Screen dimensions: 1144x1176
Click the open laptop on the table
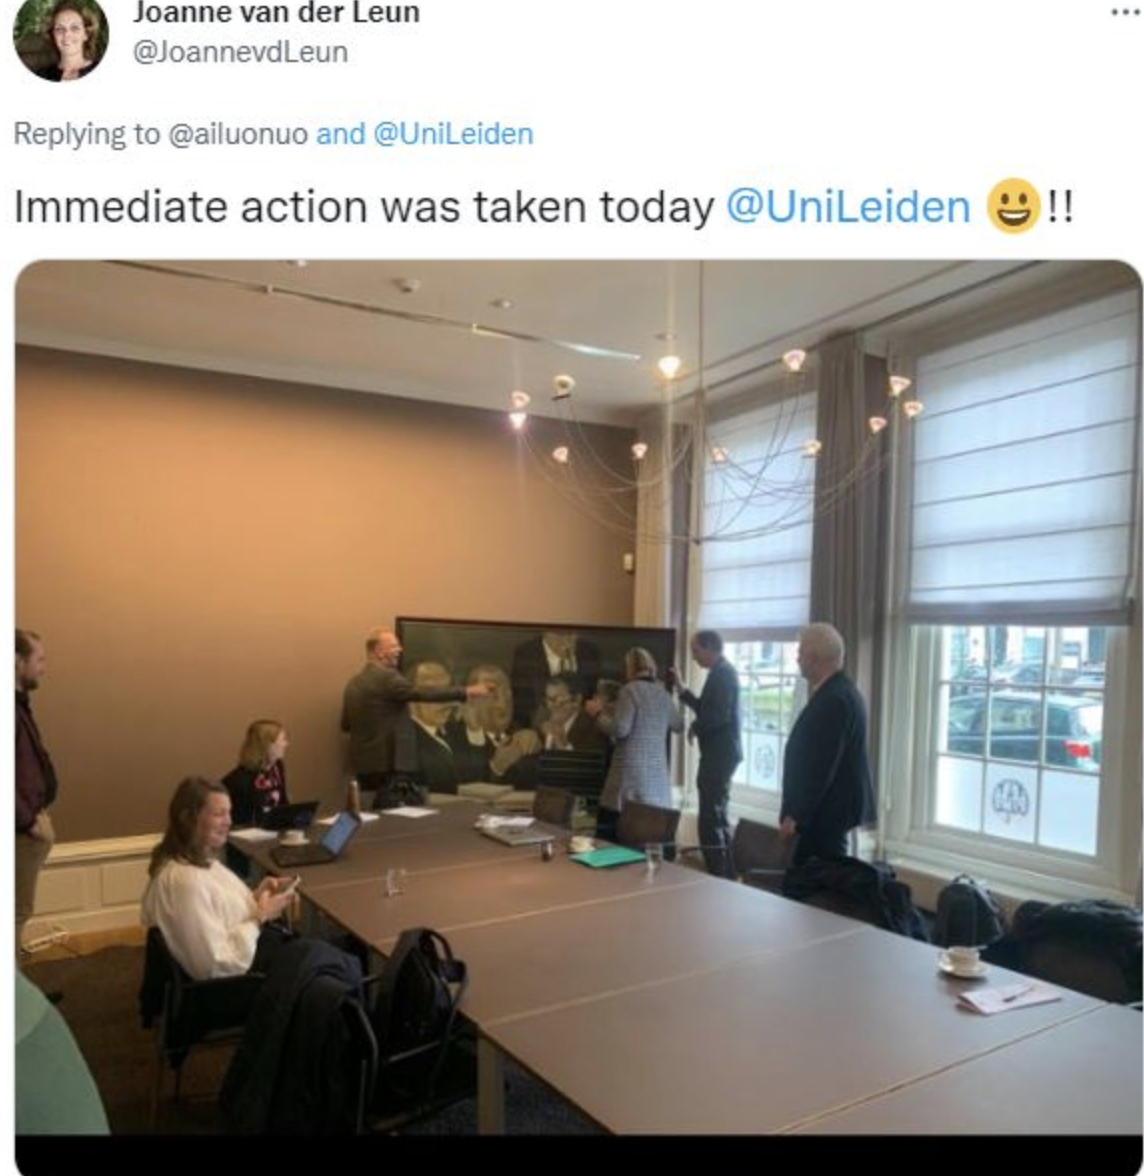[x=319, y=840]
